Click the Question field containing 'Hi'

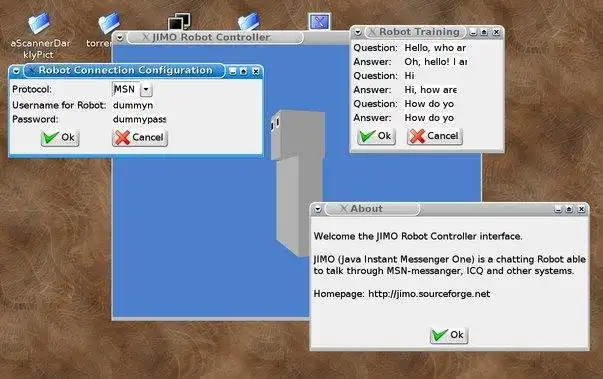pyautogui.click(x=410, y=76)
